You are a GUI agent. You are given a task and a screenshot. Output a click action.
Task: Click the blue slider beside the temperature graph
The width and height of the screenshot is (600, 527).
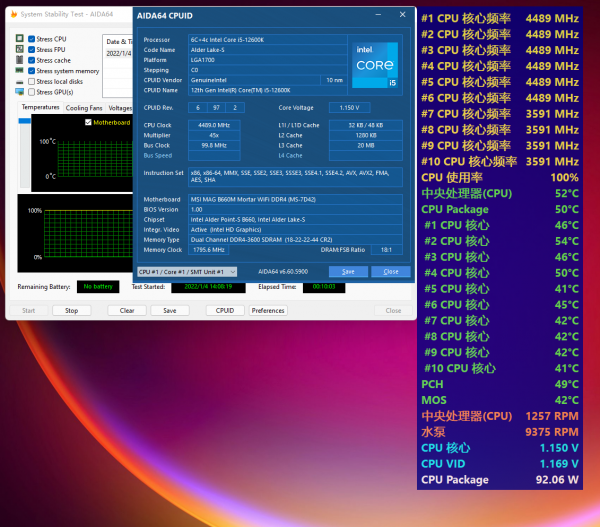coord(24,121)
